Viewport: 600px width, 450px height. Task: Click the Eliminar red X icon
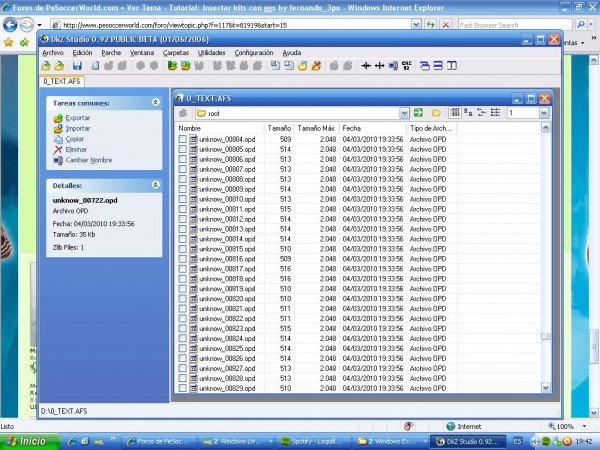(x=58, y=150)
